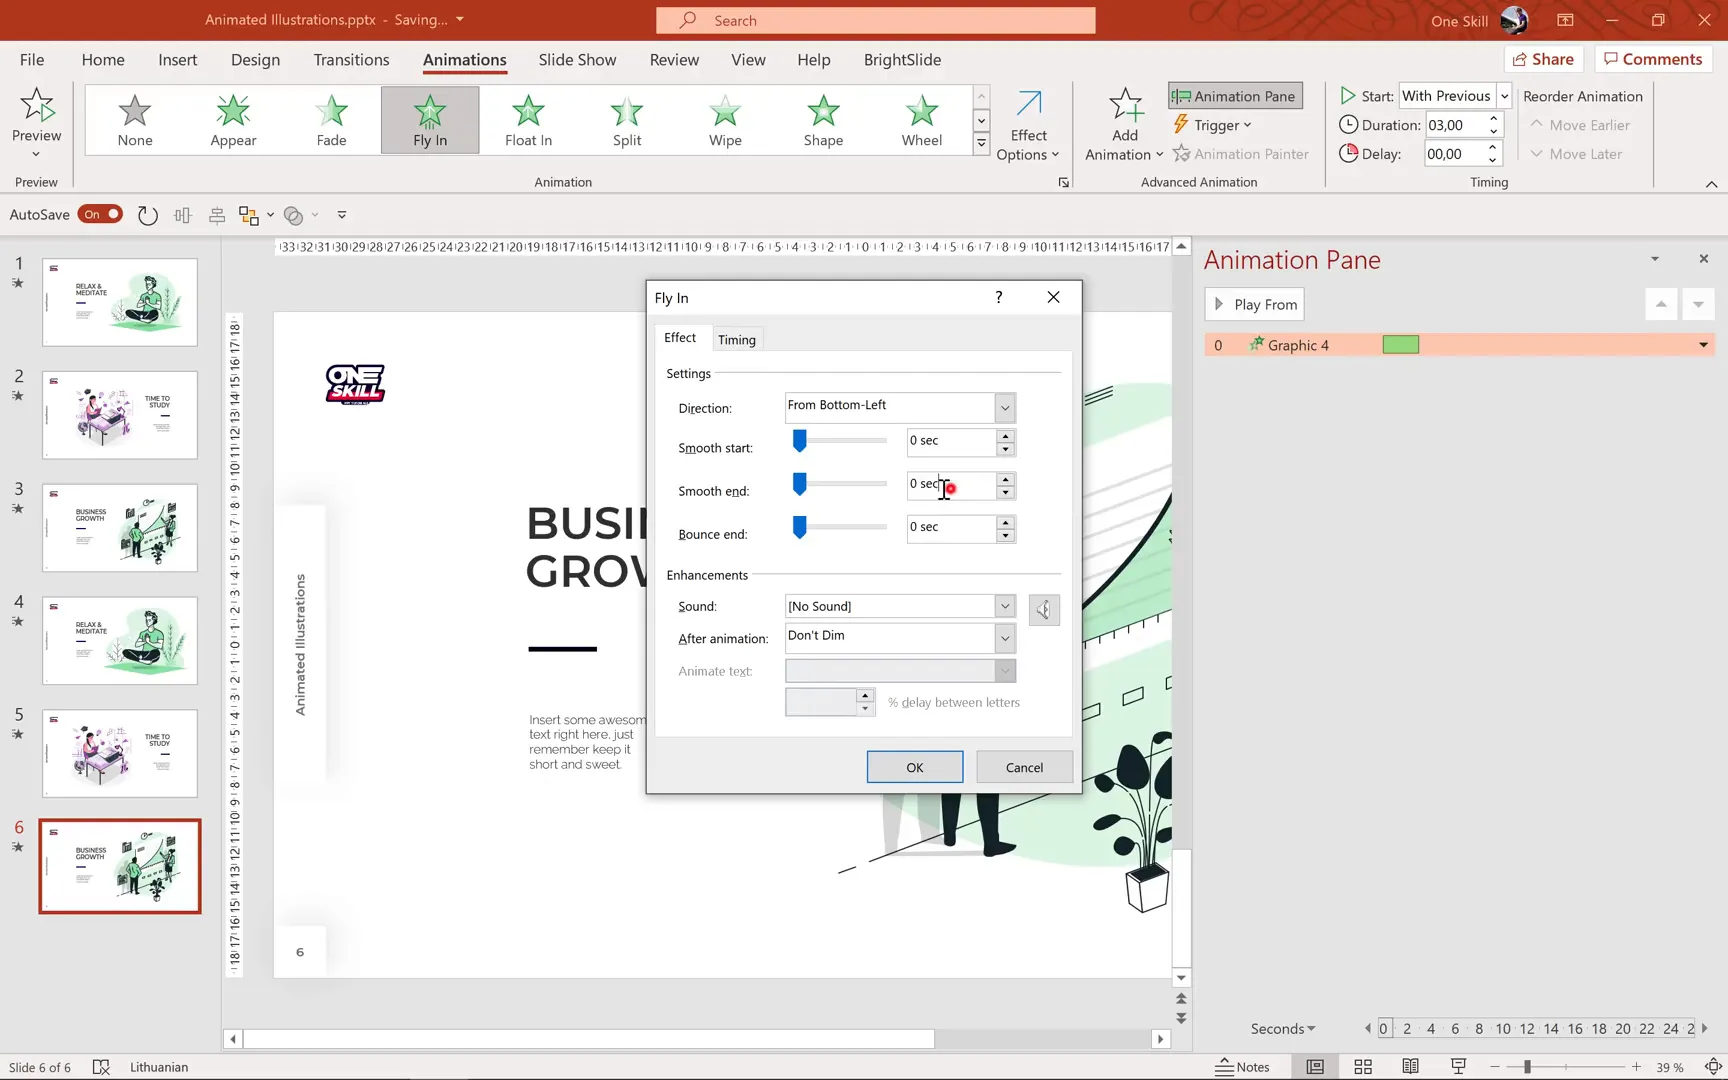Image resolution: width=1728 pixels, height=1080 pixels.
Task: Click Play From in the Animation Pane
Action: [x=1253, y=304]
